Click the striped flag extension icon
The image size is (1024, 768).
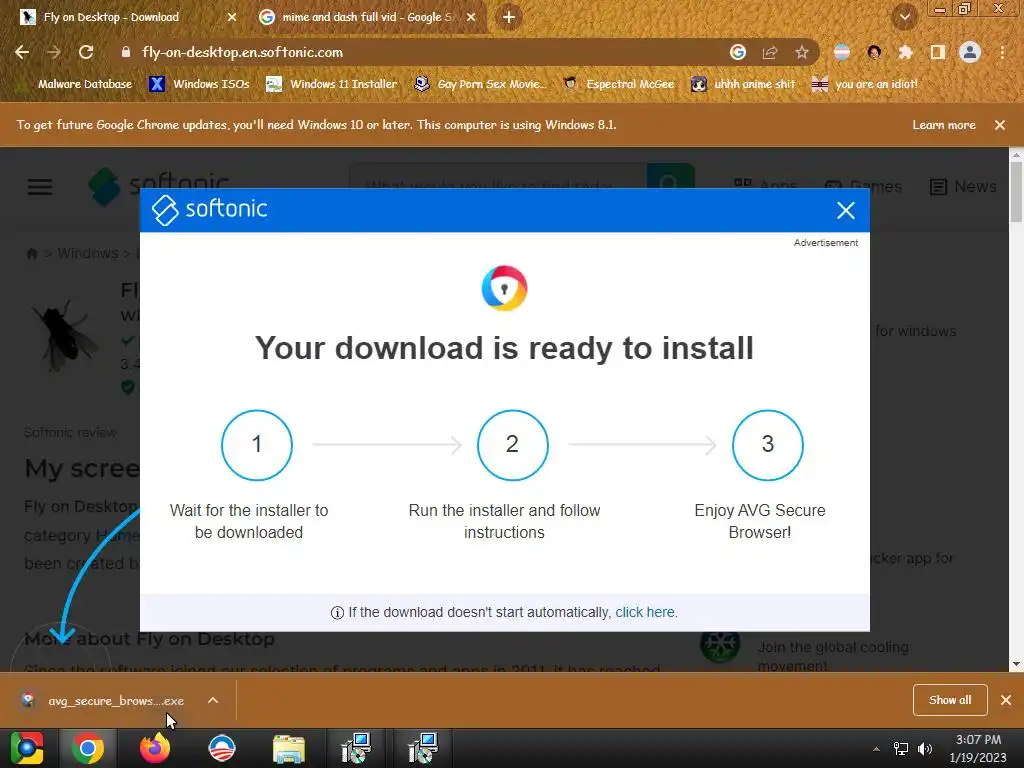pos(842,52)
